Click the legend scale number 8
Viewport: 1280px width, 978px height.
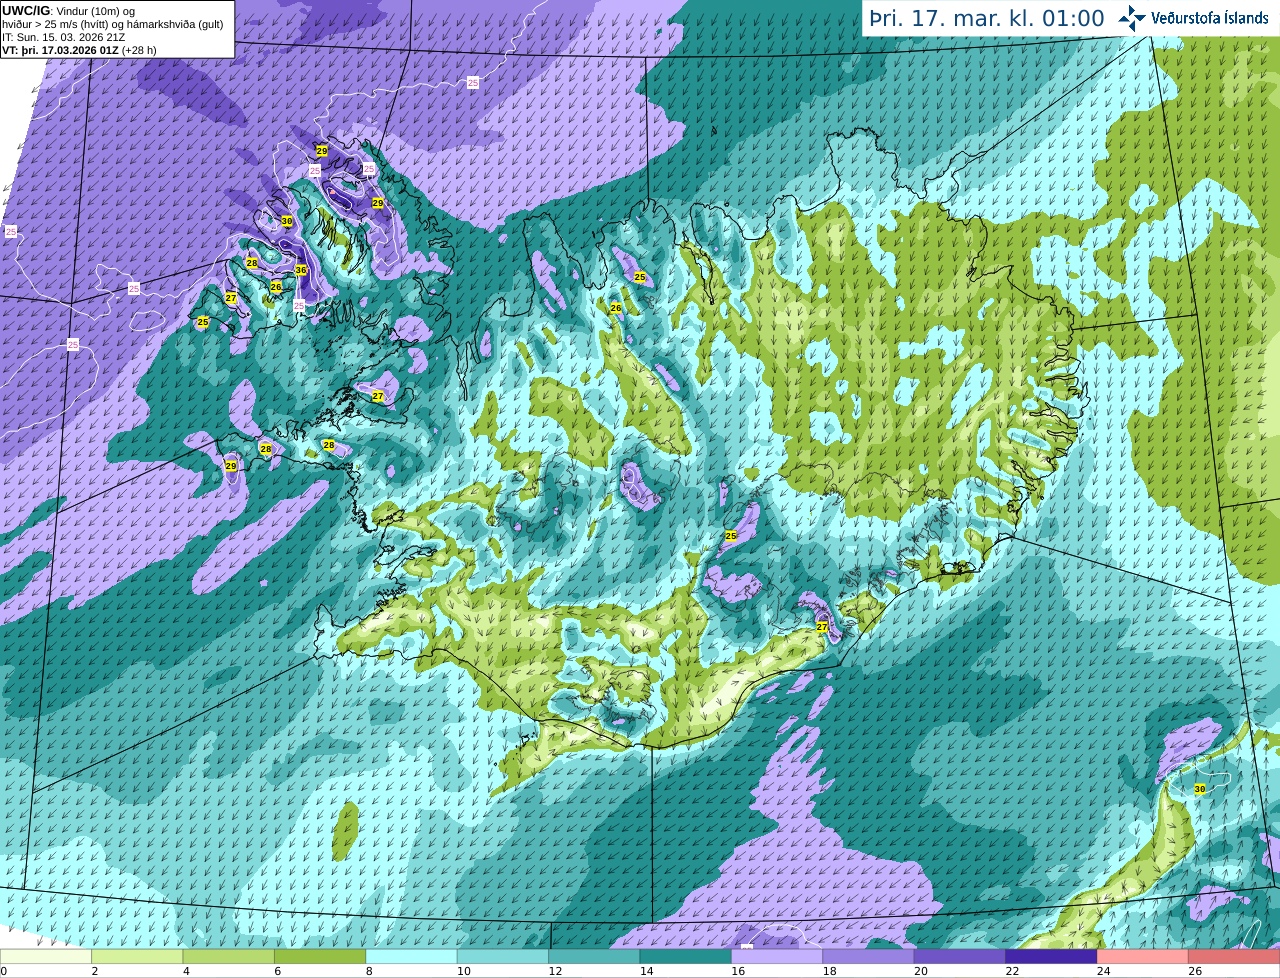coord(369,971)
